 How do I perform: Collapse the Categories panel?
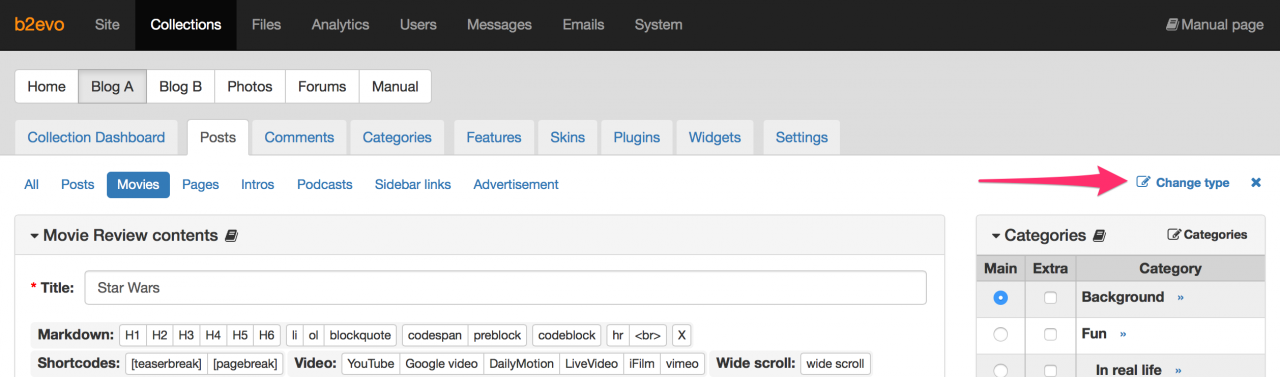click(996, 236)
